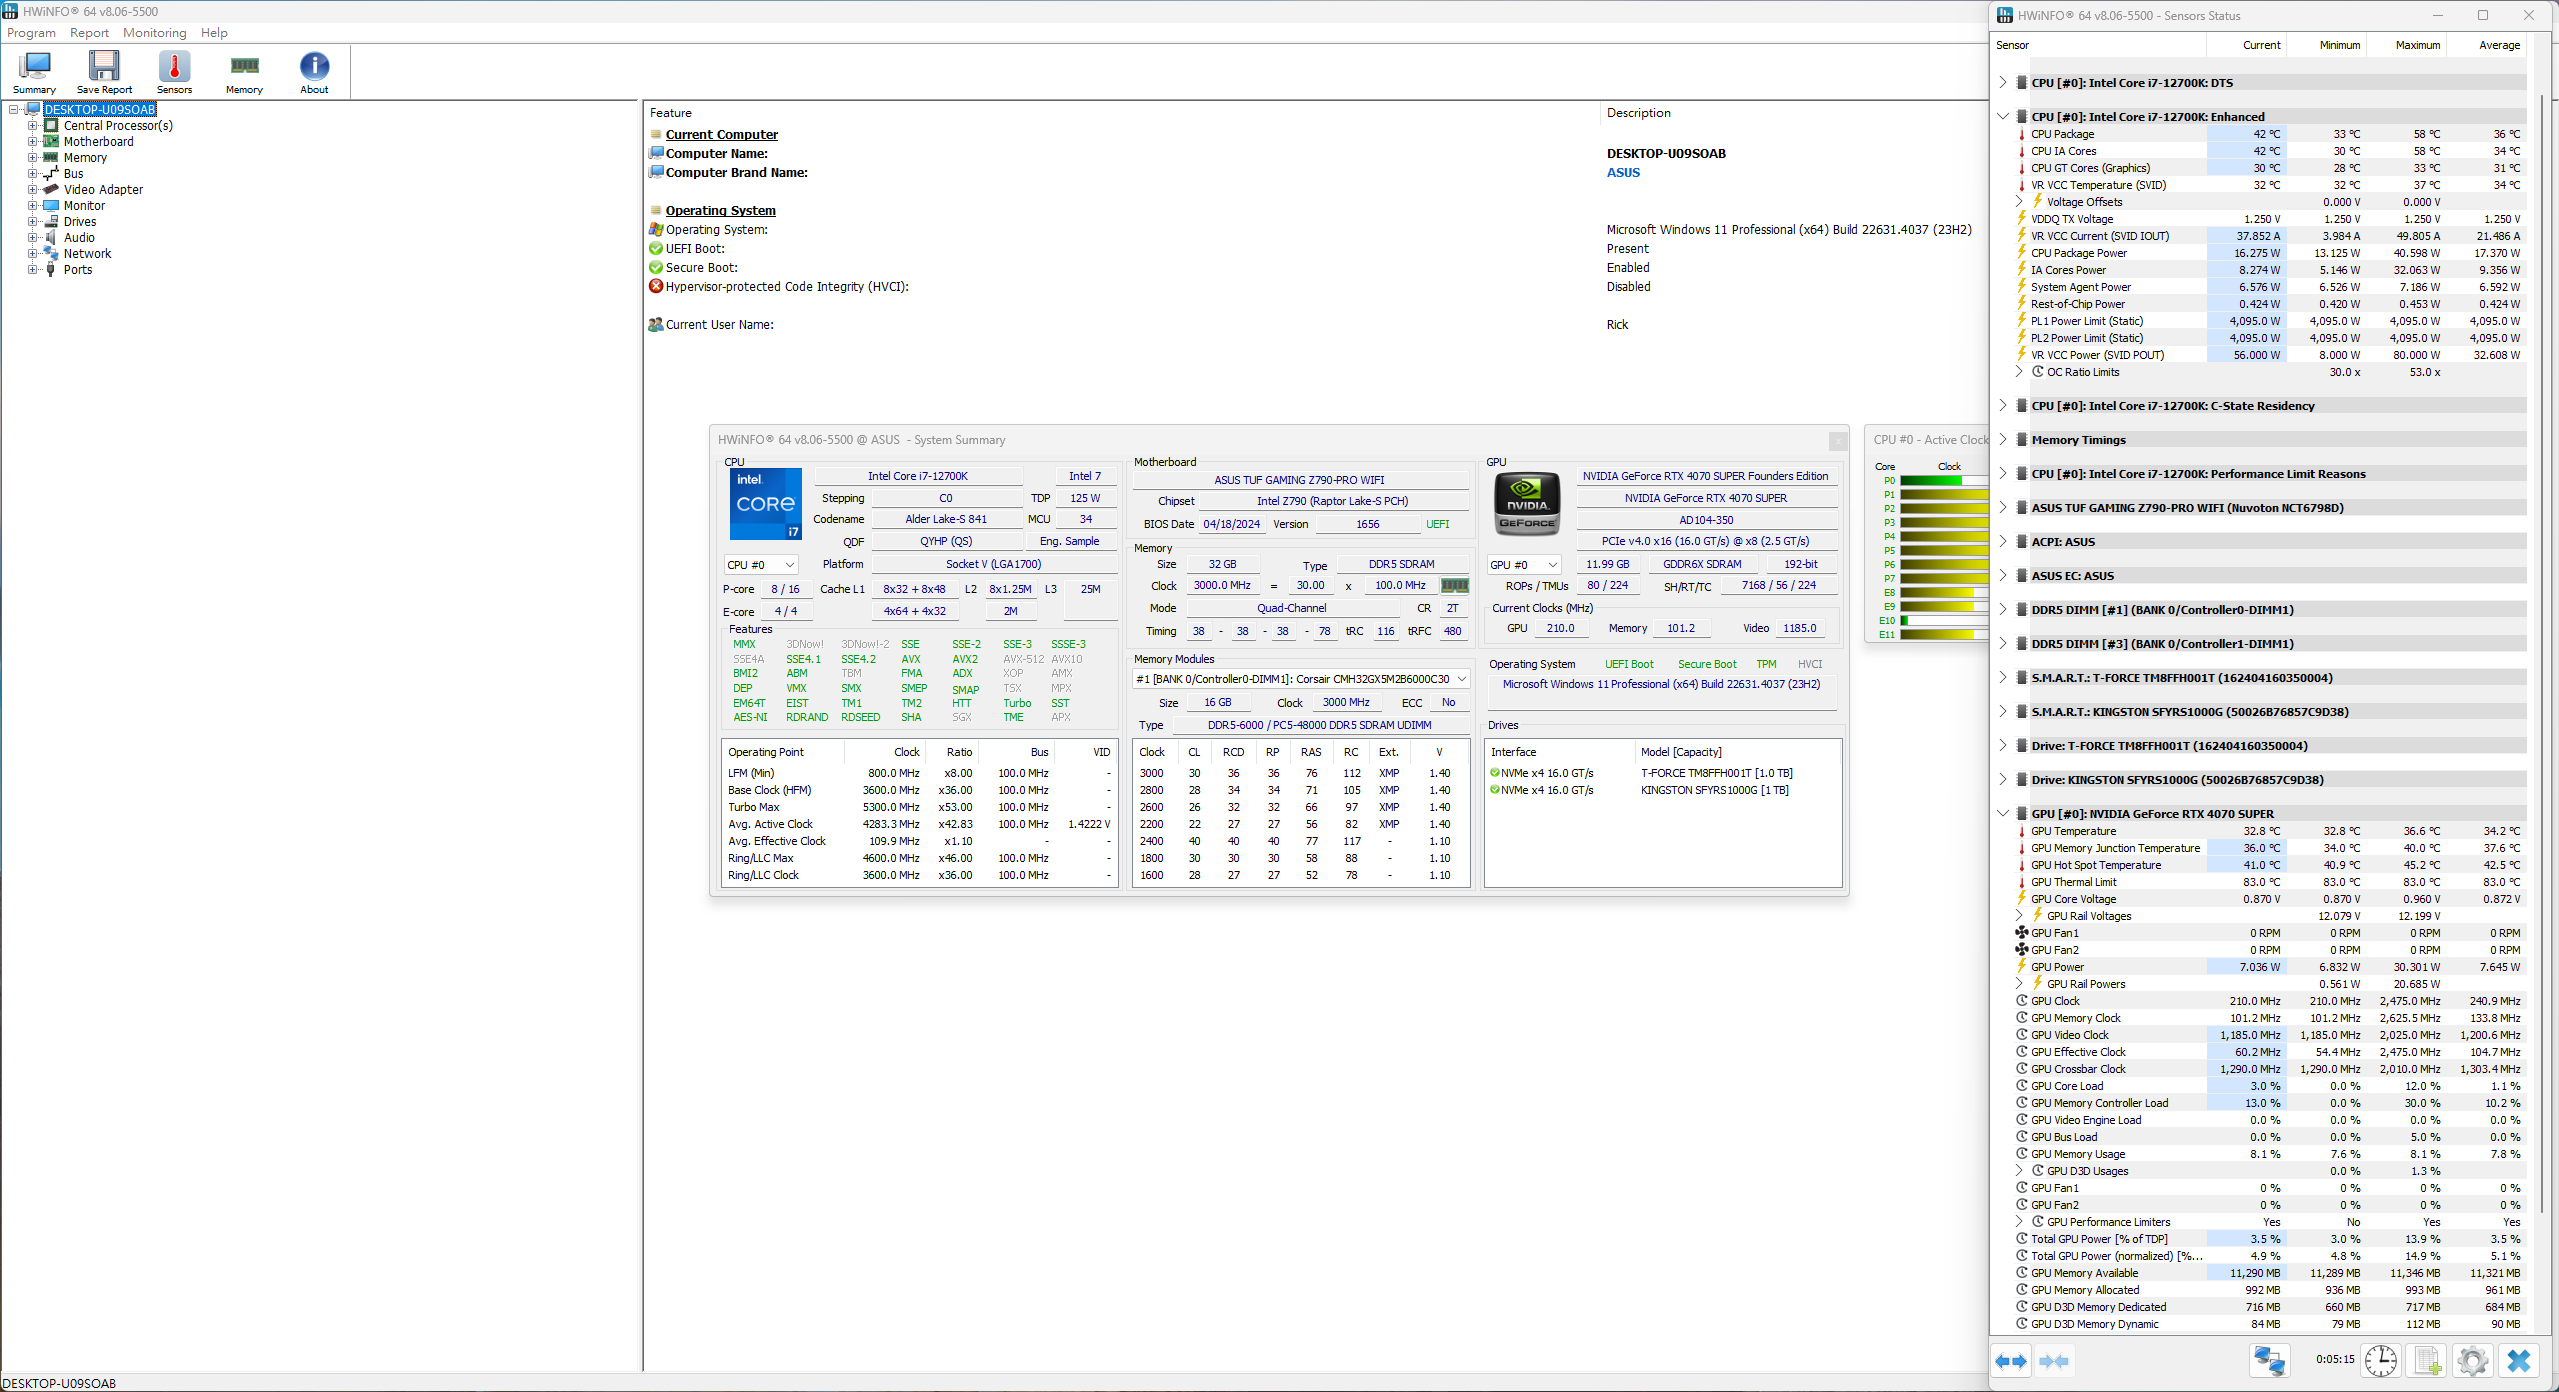2559x1392 pixels.
Task: Collapse CPU i7-12700K Enhanced sensor group
Action: 2003,117
